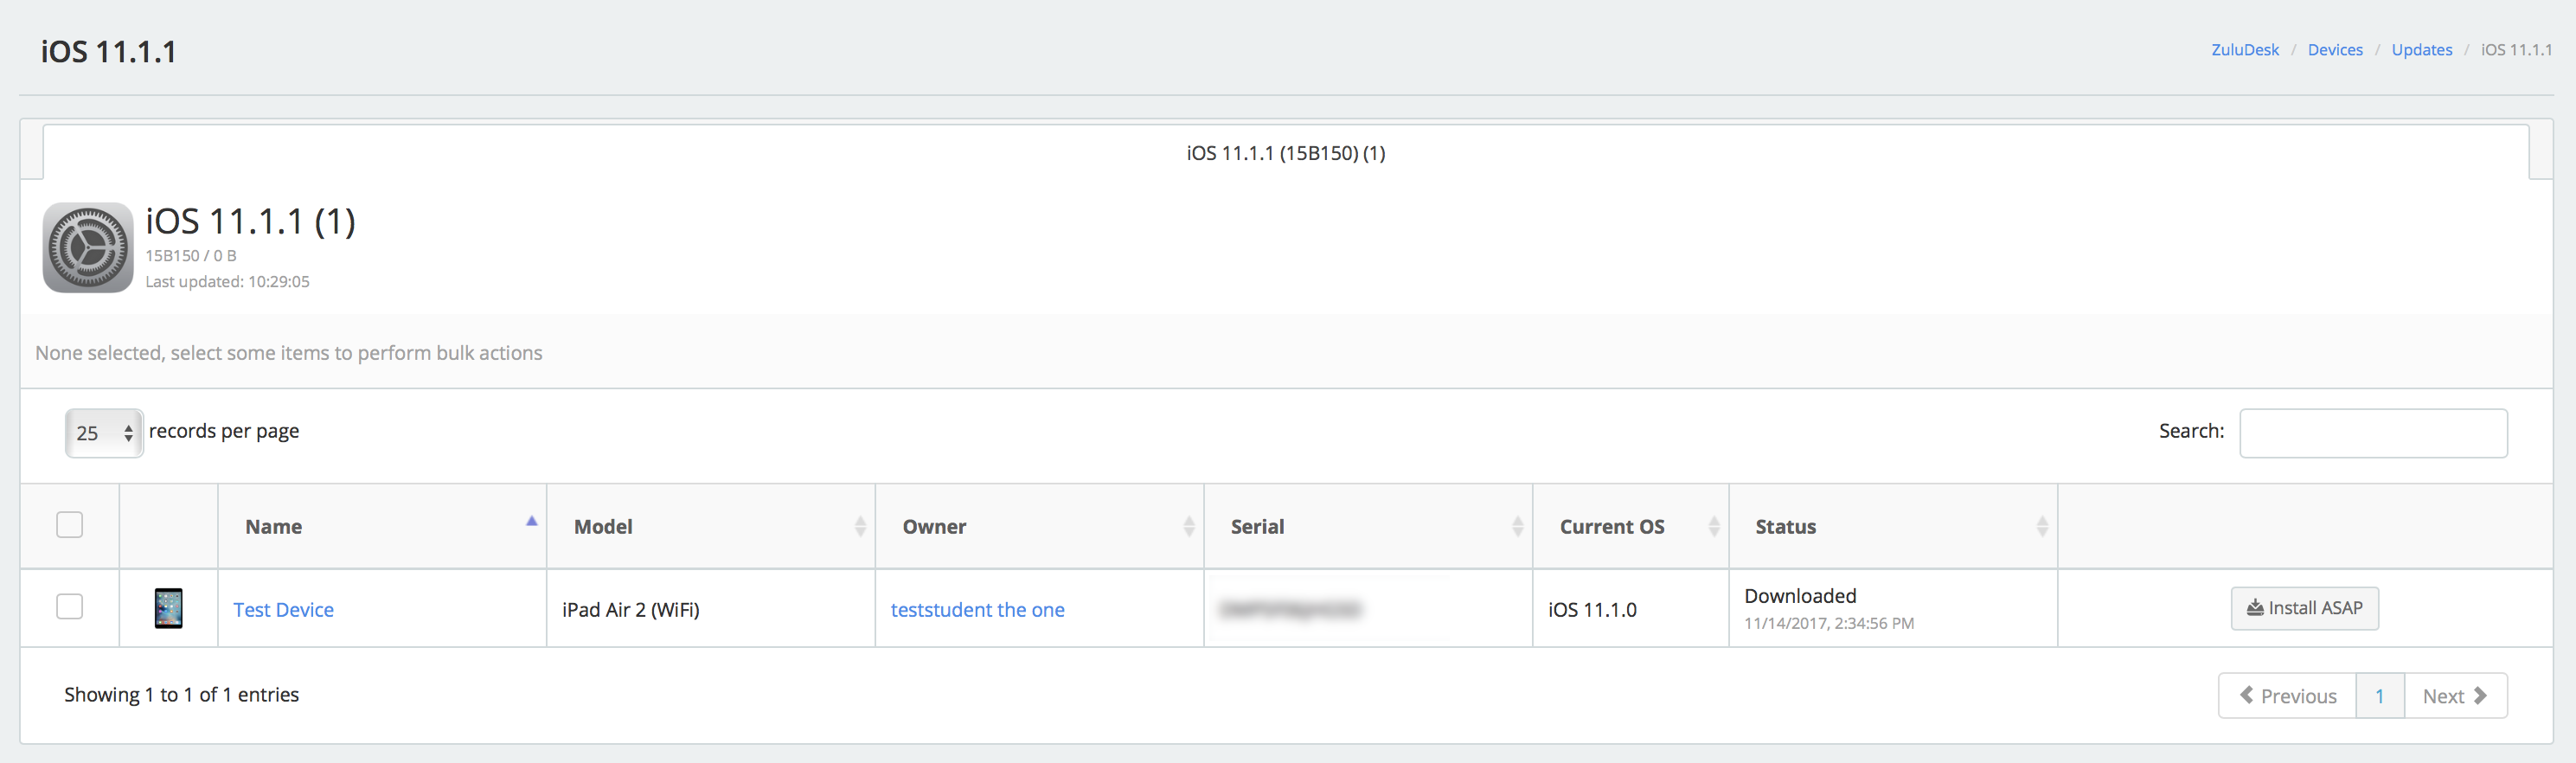The height and width of the screenshot is (763, 2576).
Task: Sort table by Name column
Action: [382, 526]
